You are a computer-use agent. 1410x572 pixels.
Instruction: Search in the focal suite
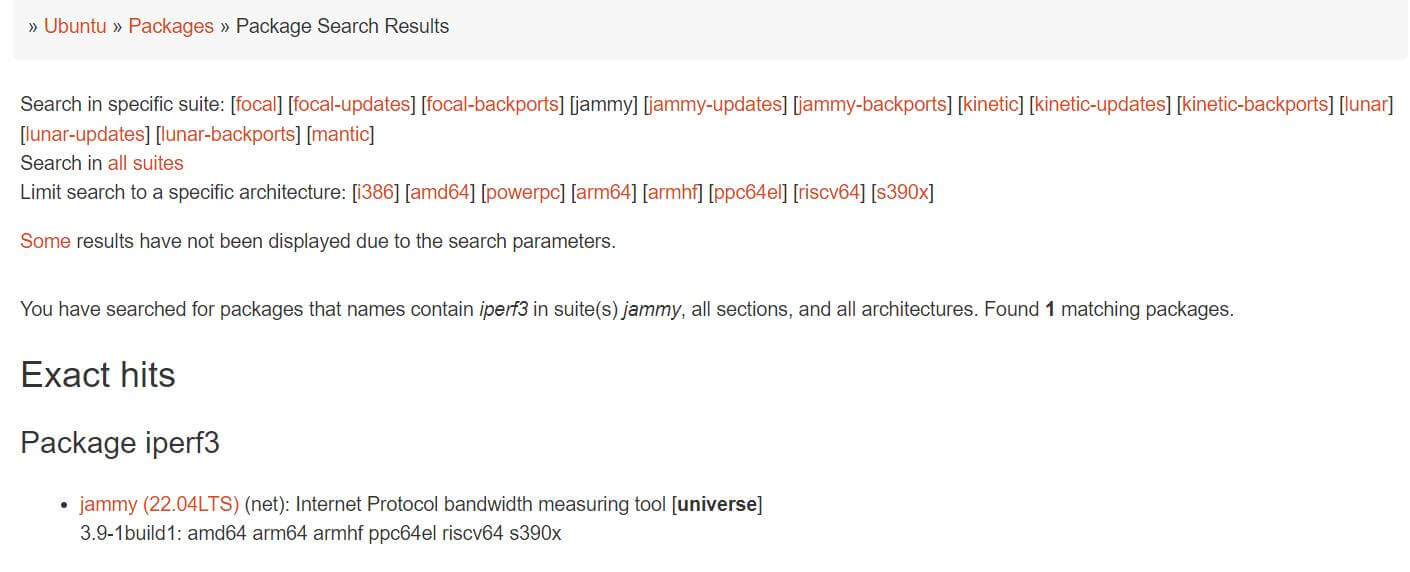[x=257, y=104]
